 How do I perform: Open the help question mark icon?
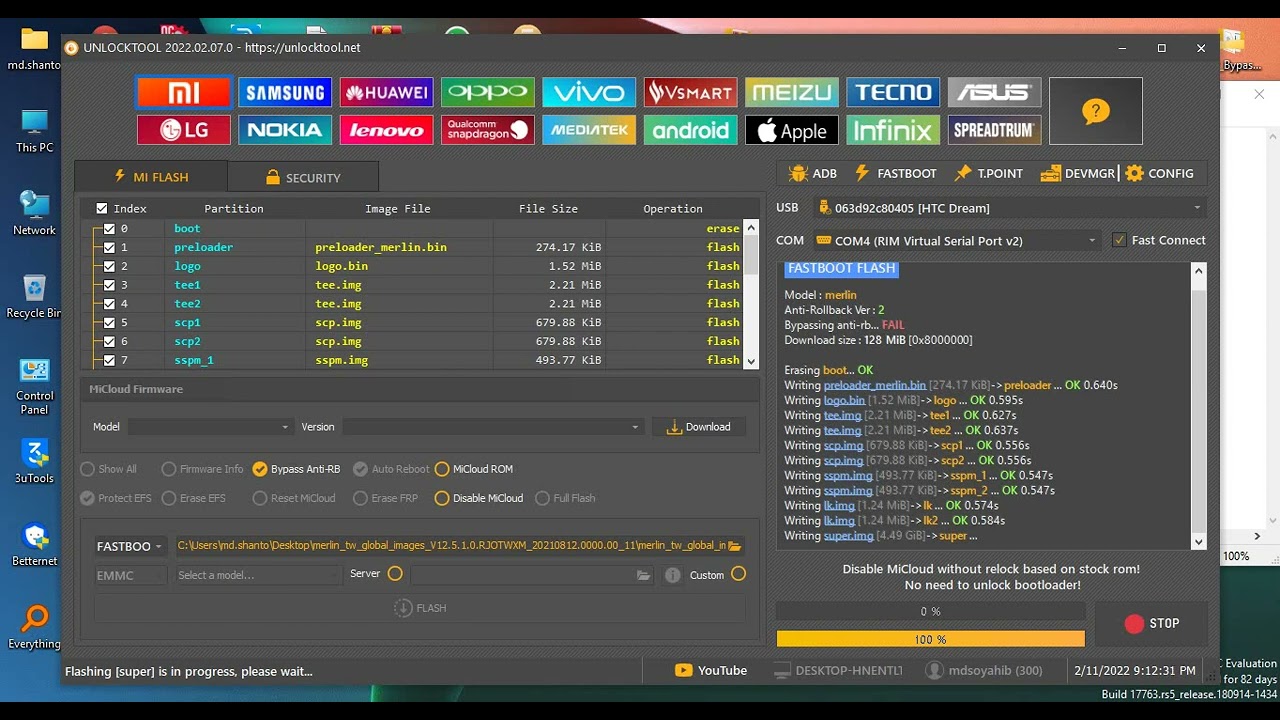[1096, 111]
